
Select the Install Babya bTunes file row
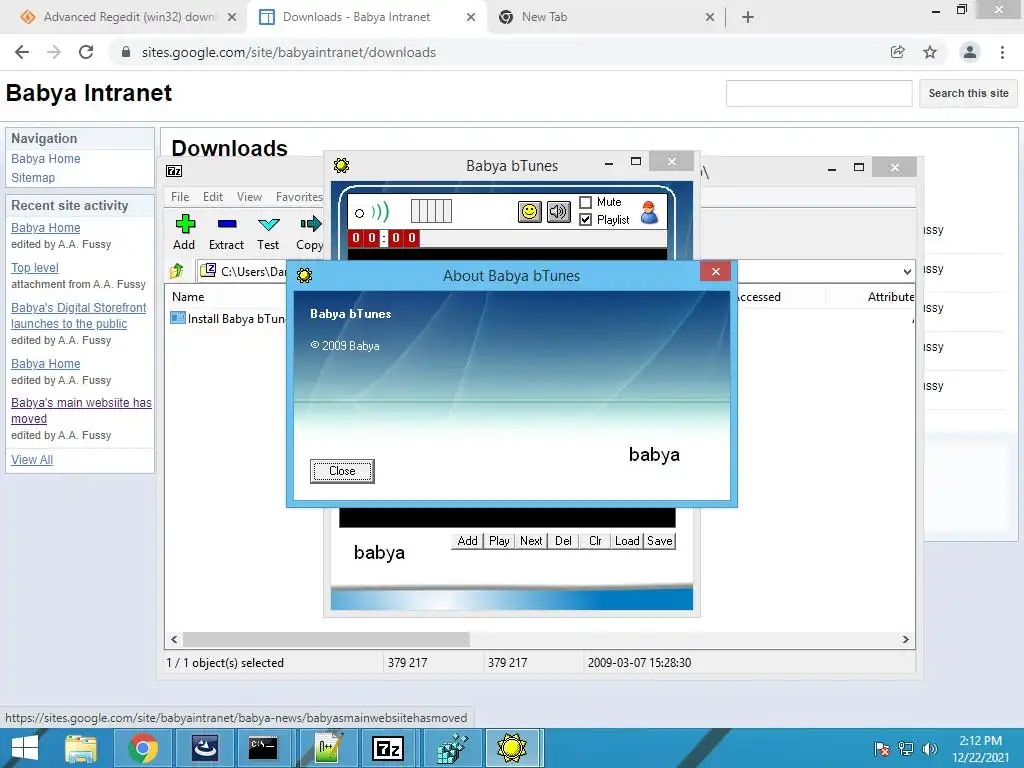[x=229, y=319]
